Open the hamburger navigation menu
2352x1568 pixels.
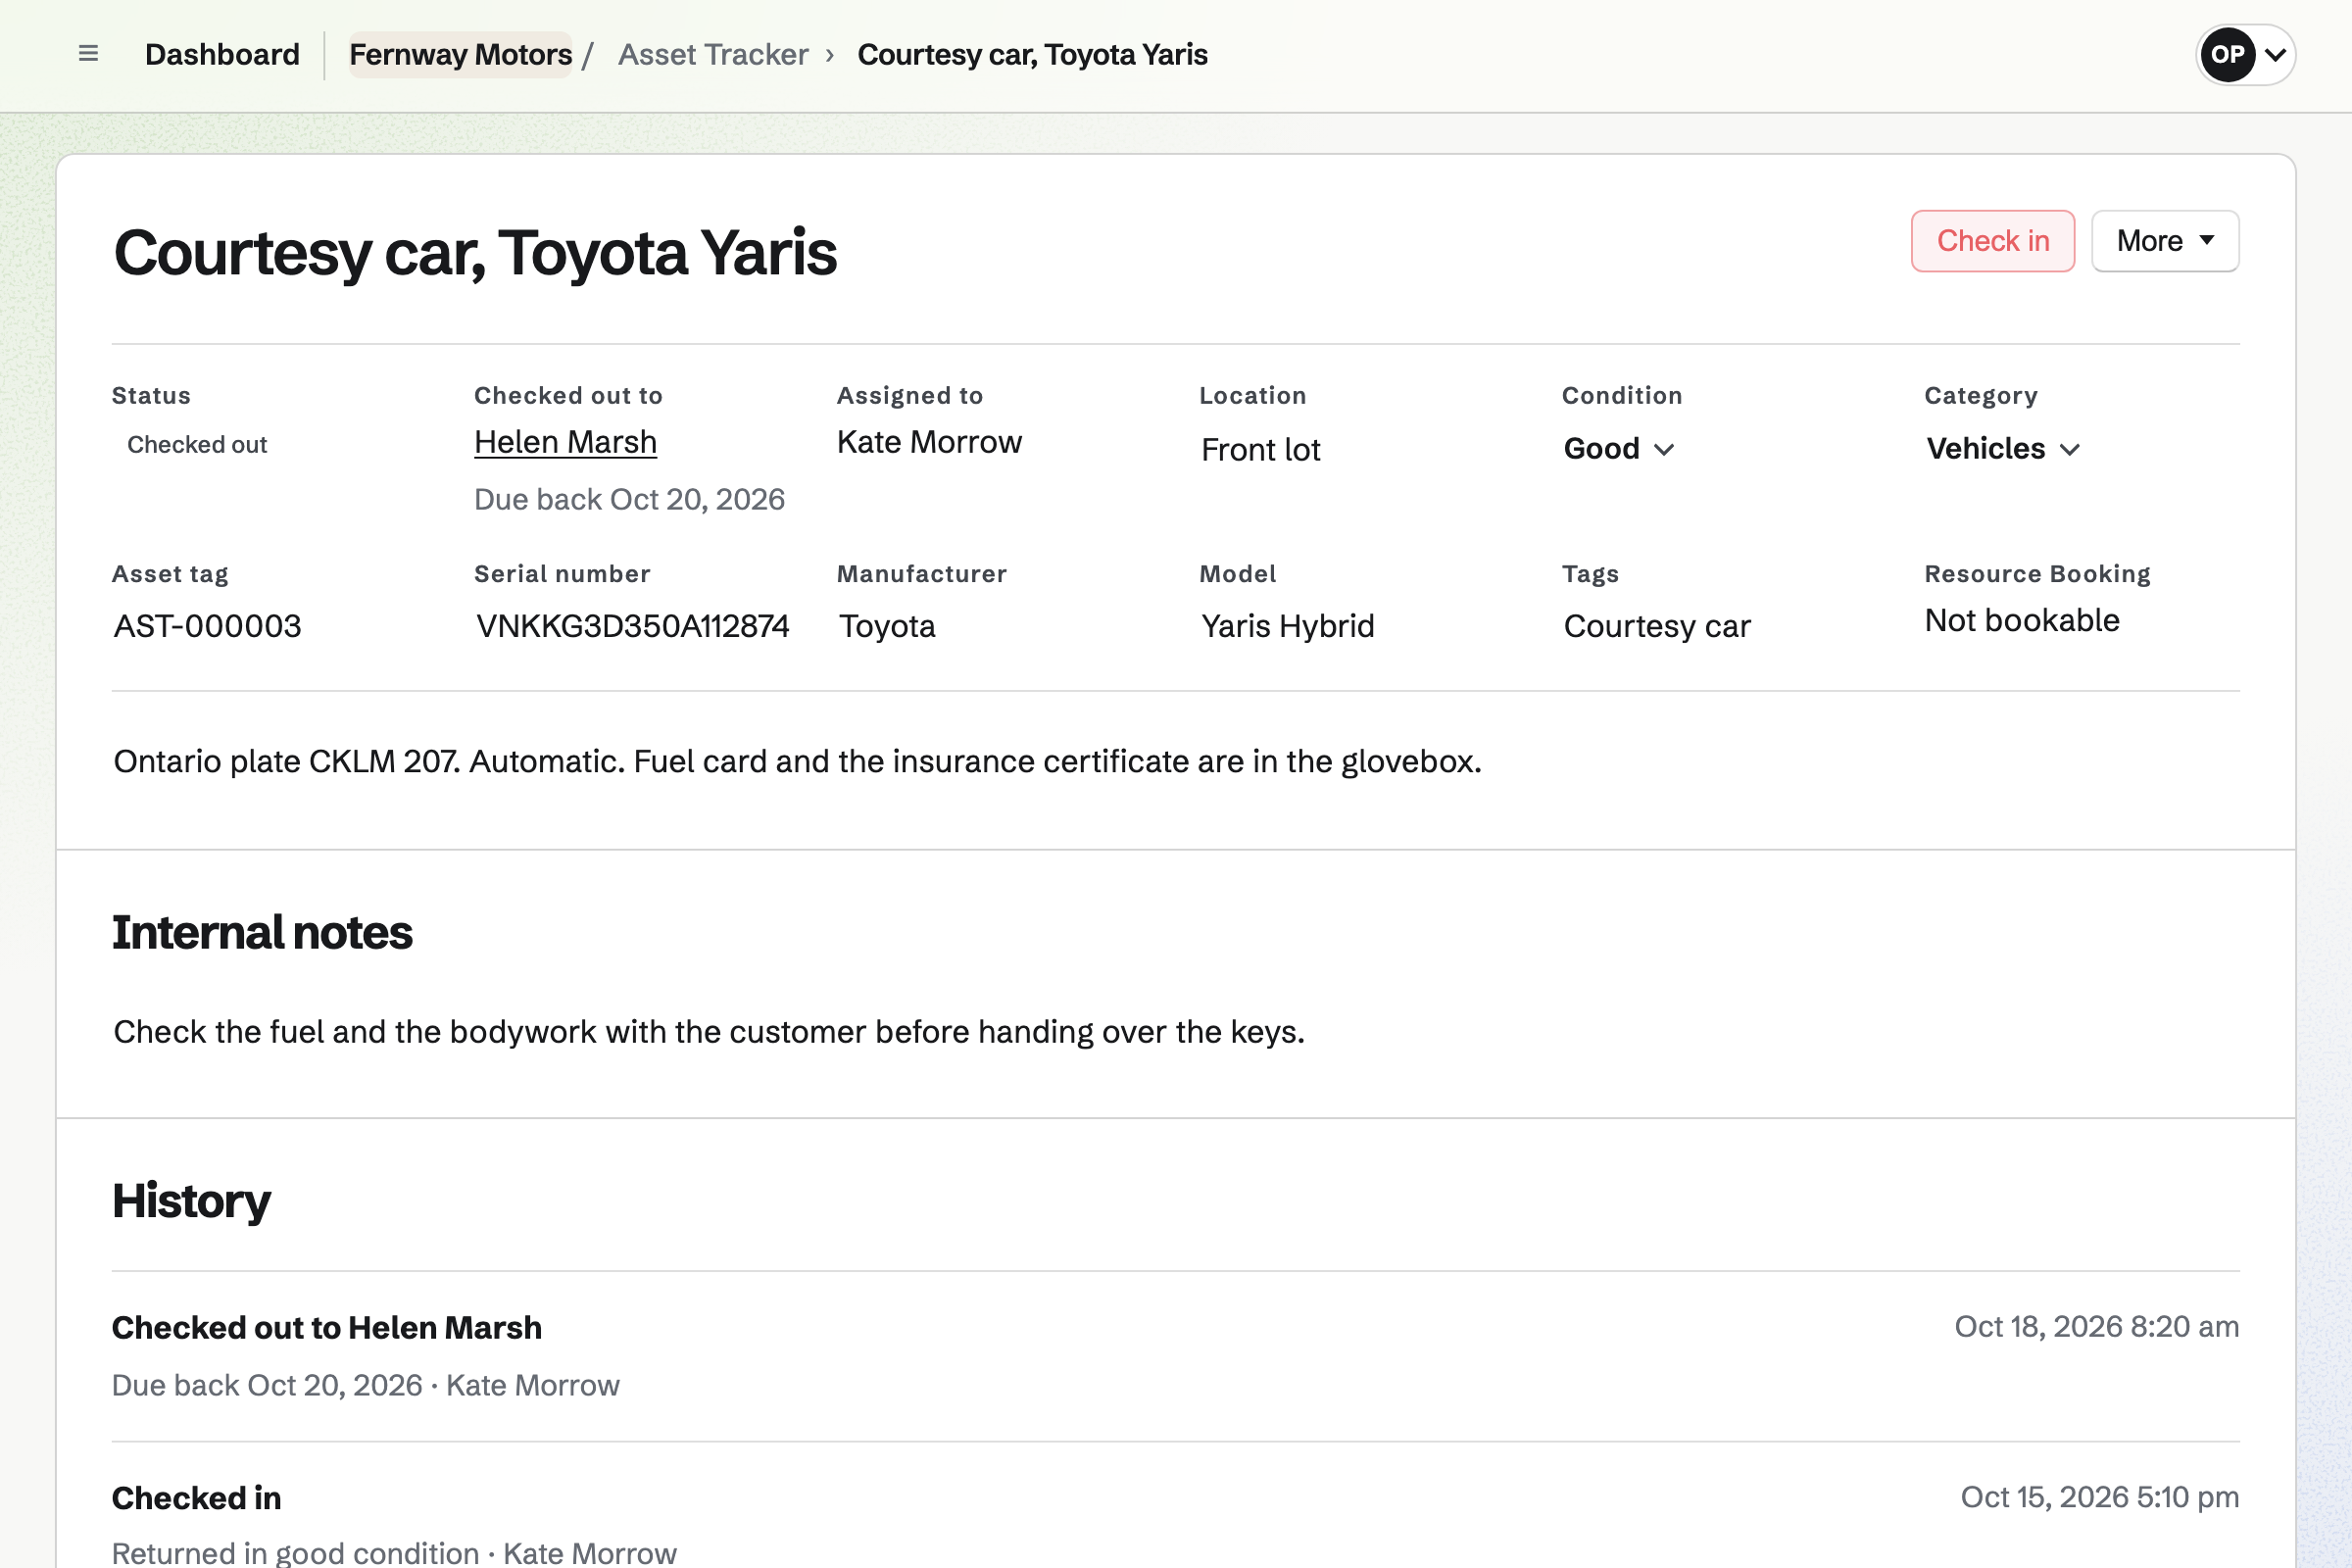[88, 54]
